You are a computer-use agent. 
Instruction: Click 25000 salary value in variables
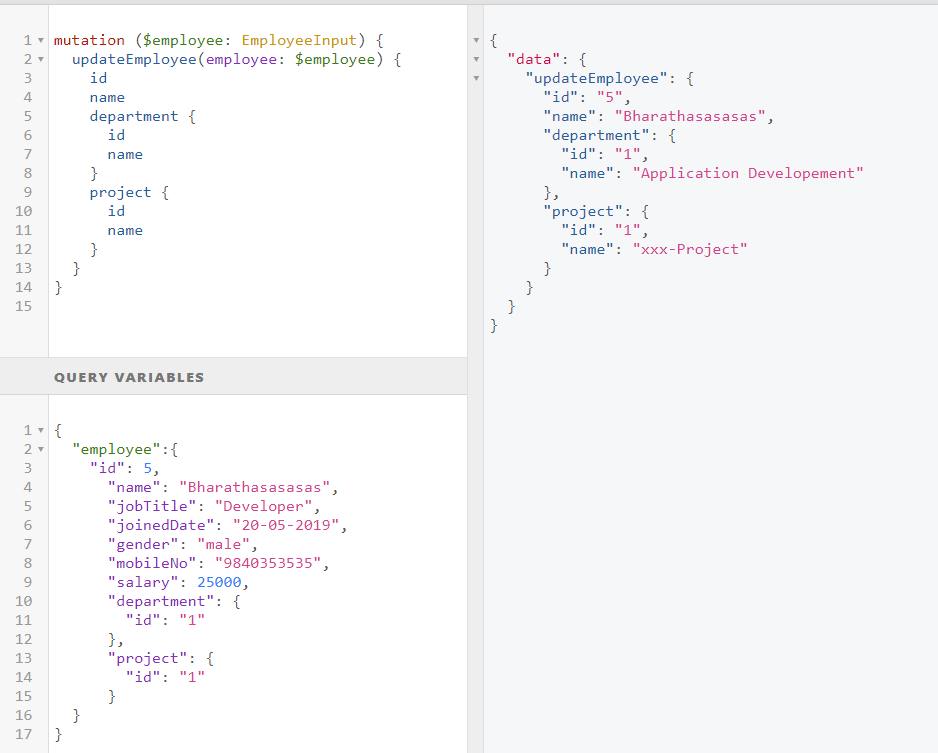click(219, 583)
